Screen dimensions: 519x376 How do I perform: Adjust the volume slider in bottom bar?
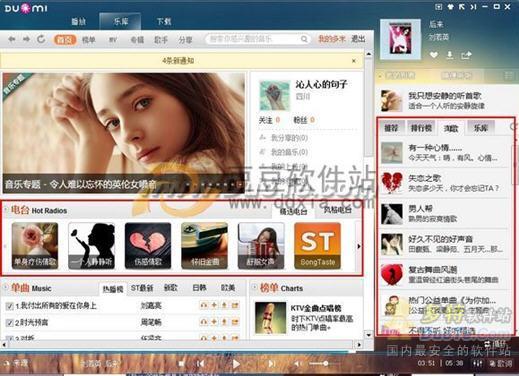pos(318,363)
